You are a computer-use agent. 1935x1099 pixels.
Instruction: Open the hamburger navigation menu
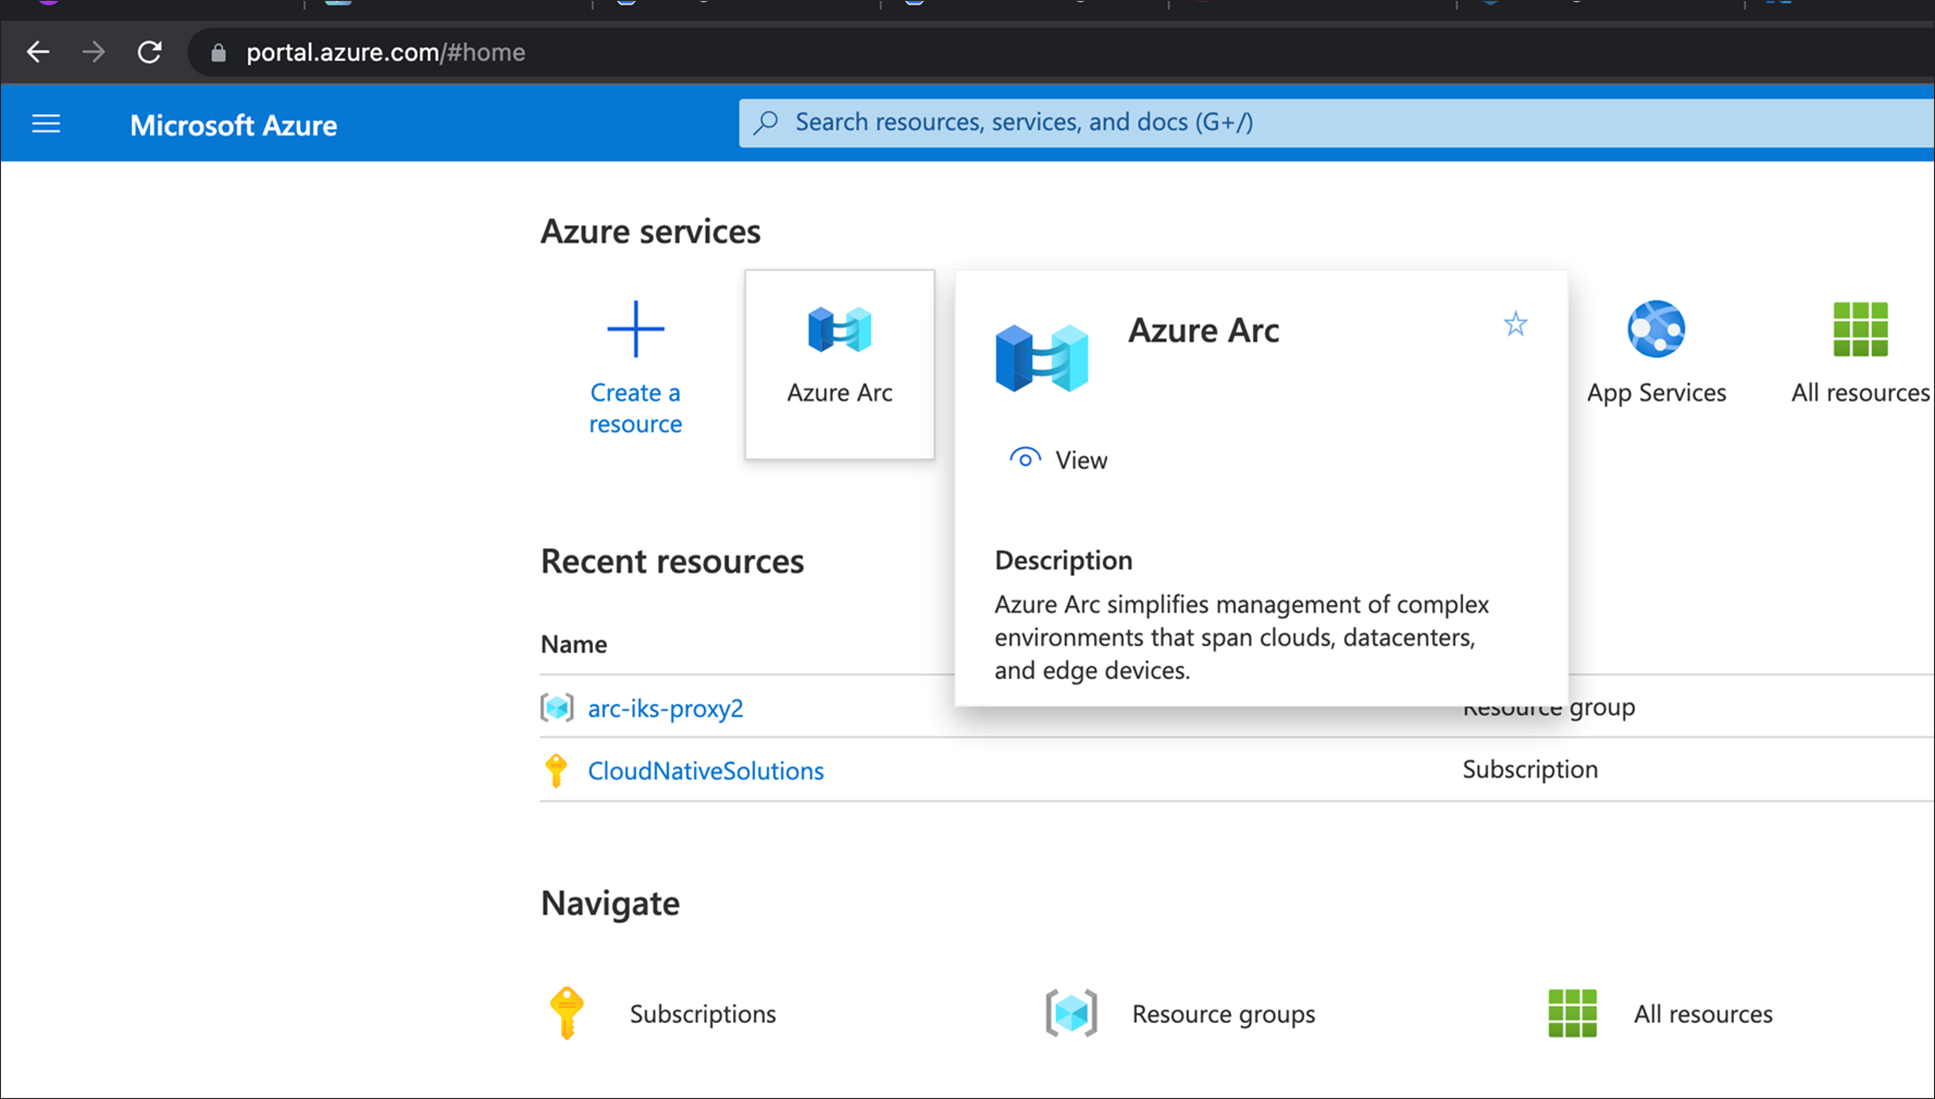[x=46, y=123]
